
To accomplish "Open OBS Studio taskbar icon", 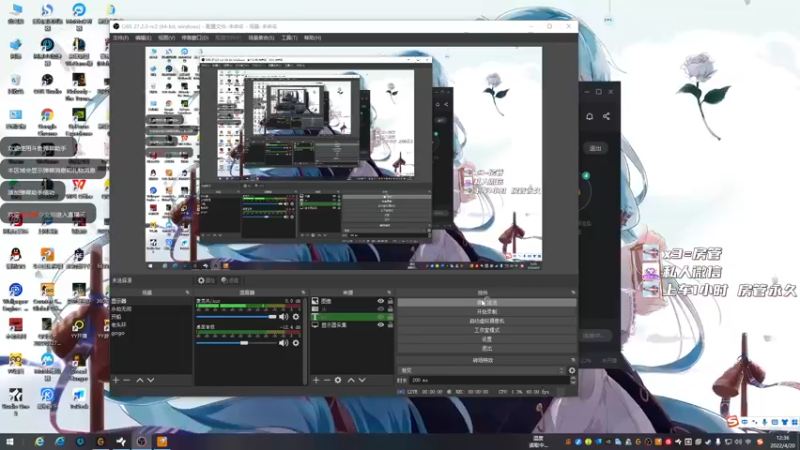I will (141, 442).
